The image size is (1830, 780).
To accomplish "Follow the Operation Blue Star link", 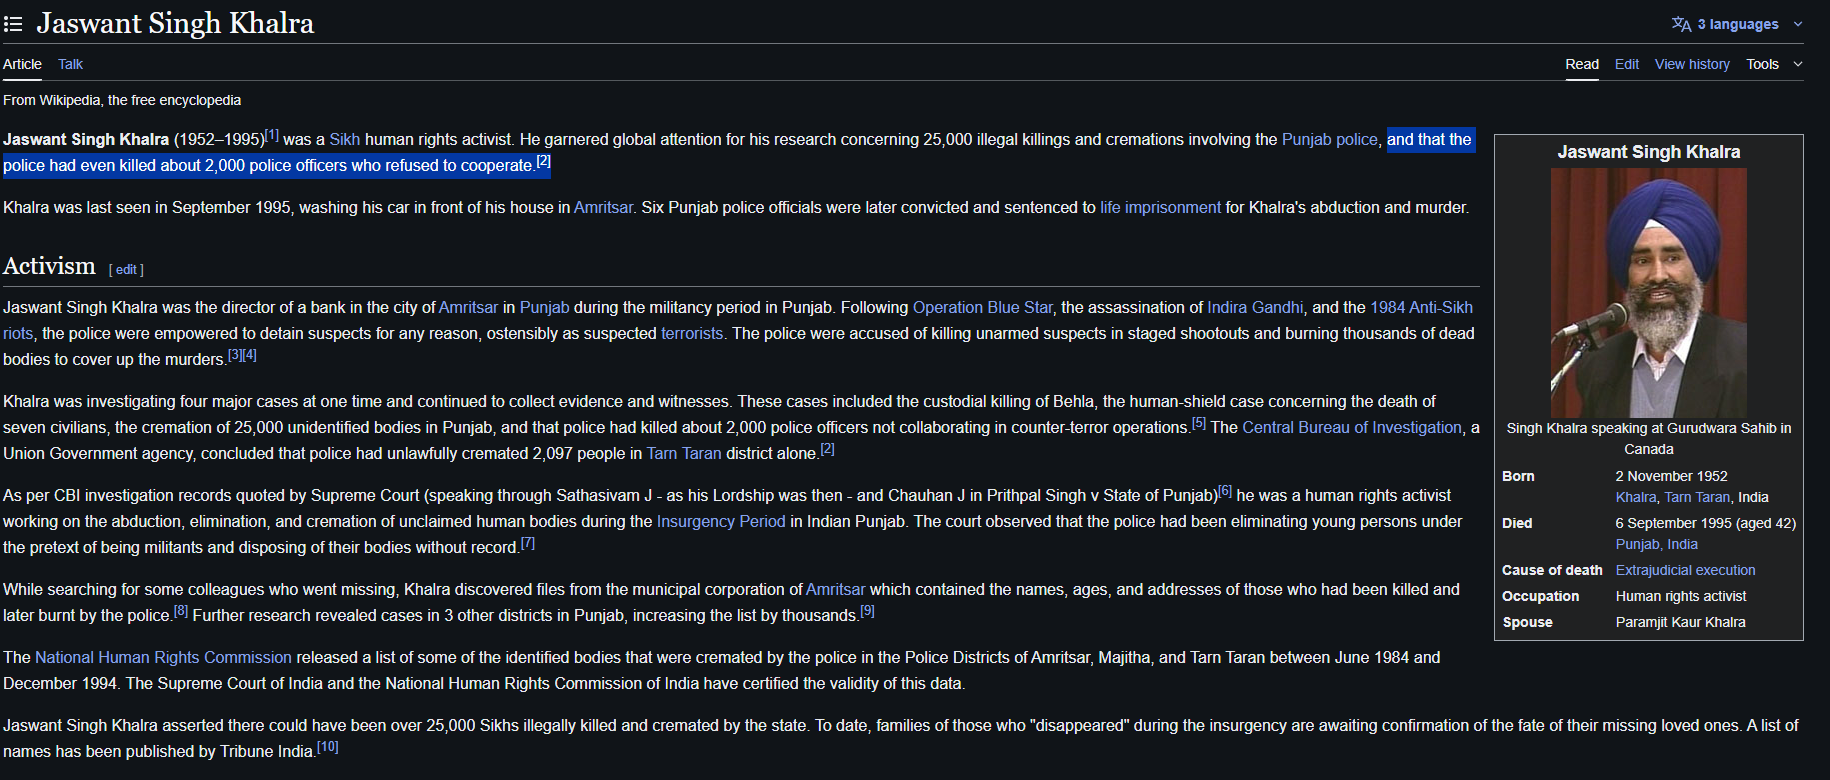I will 982,308.
